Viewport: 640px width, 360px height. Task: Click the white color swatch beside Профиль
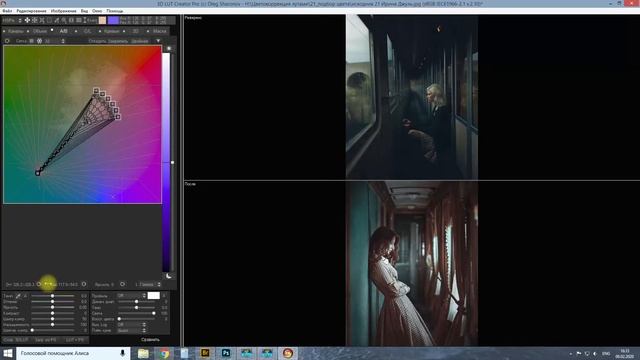pyautogui.click(x=153, y=296)
